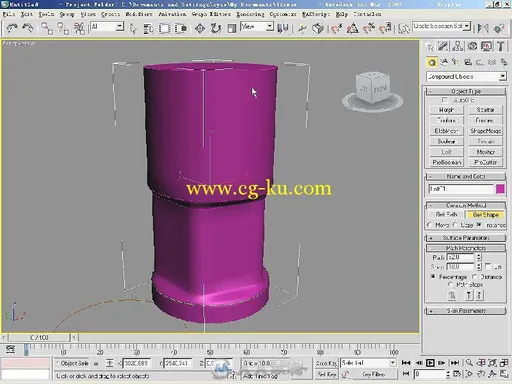This screenshot has width=512, height=384.
Task: Open the Selected key filter dropdown
Action: 393,363
